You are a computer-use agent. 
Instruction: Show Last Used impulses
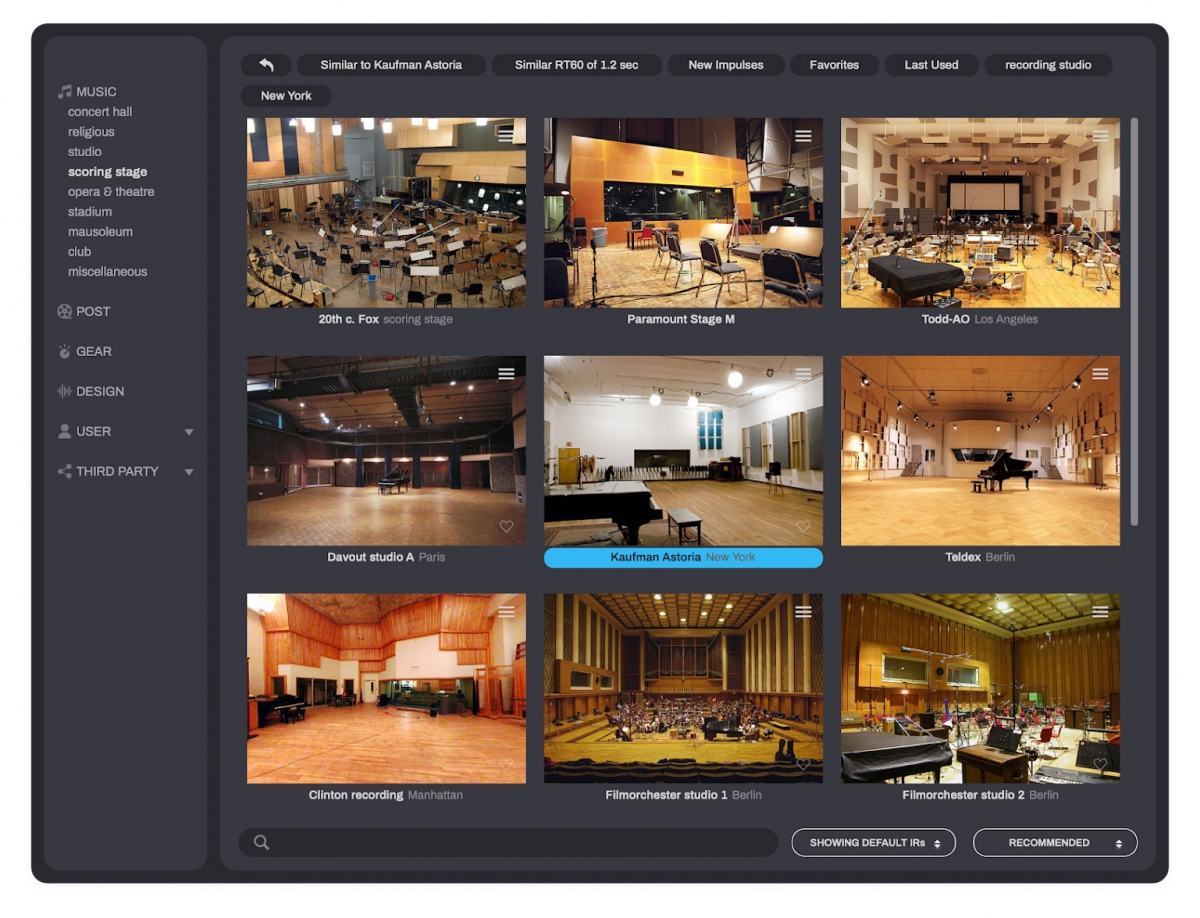click(x=931, y=65)
